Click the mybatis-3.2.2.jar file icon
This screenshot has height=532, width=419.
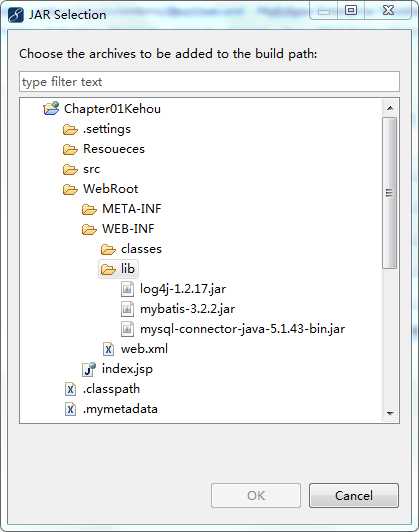point(127,309)
